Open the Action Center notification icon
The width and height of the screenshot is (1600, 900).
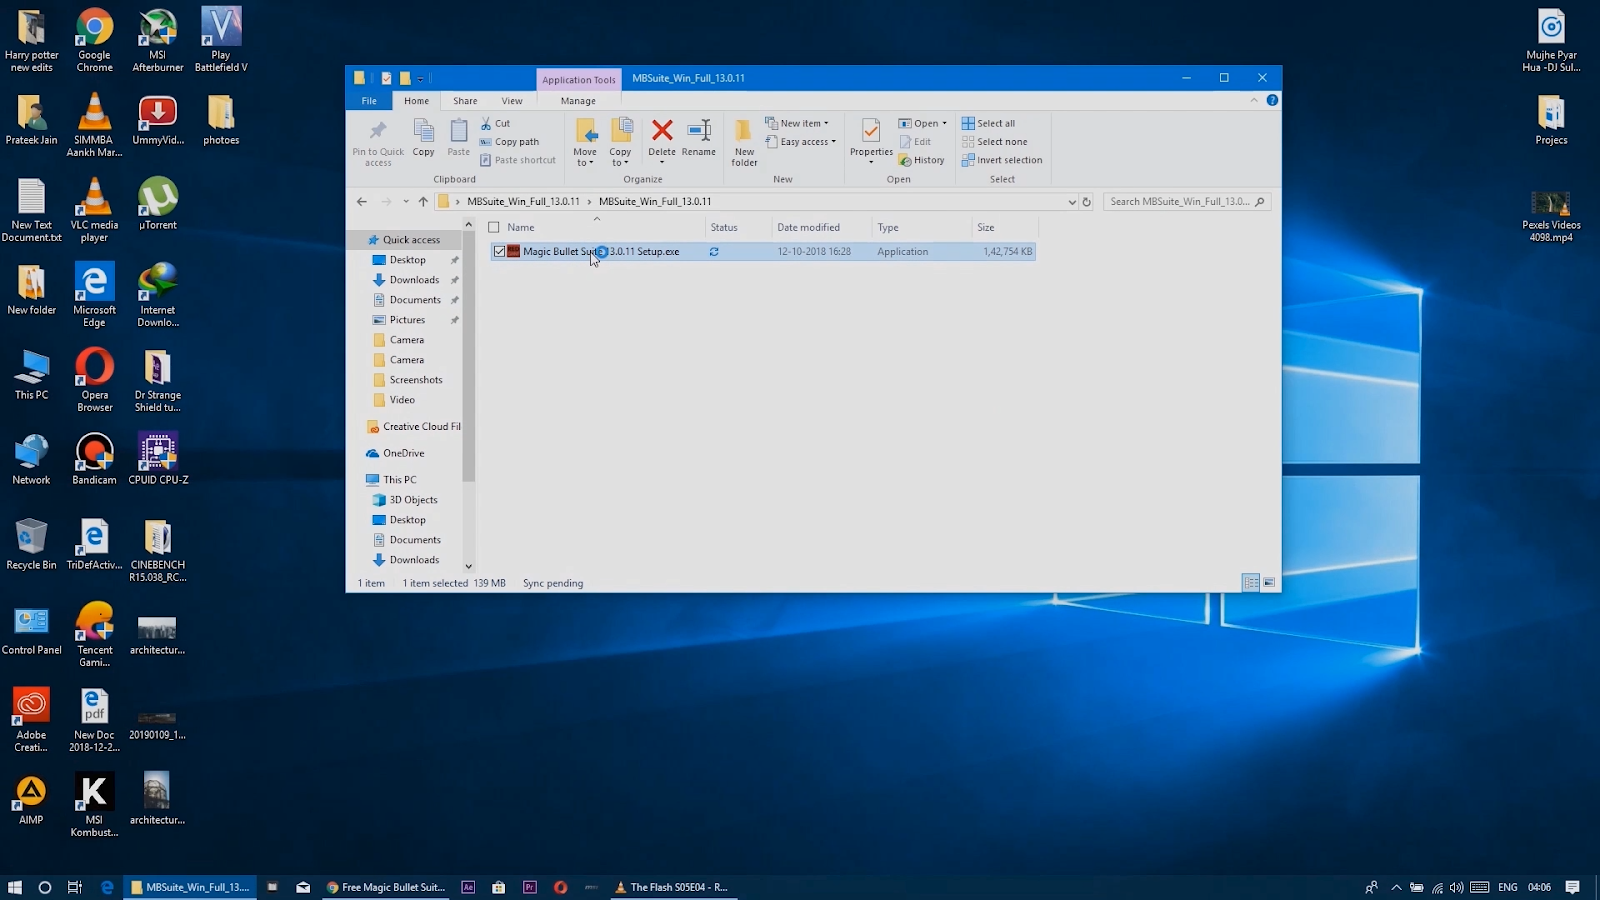tap(1572, 887)
